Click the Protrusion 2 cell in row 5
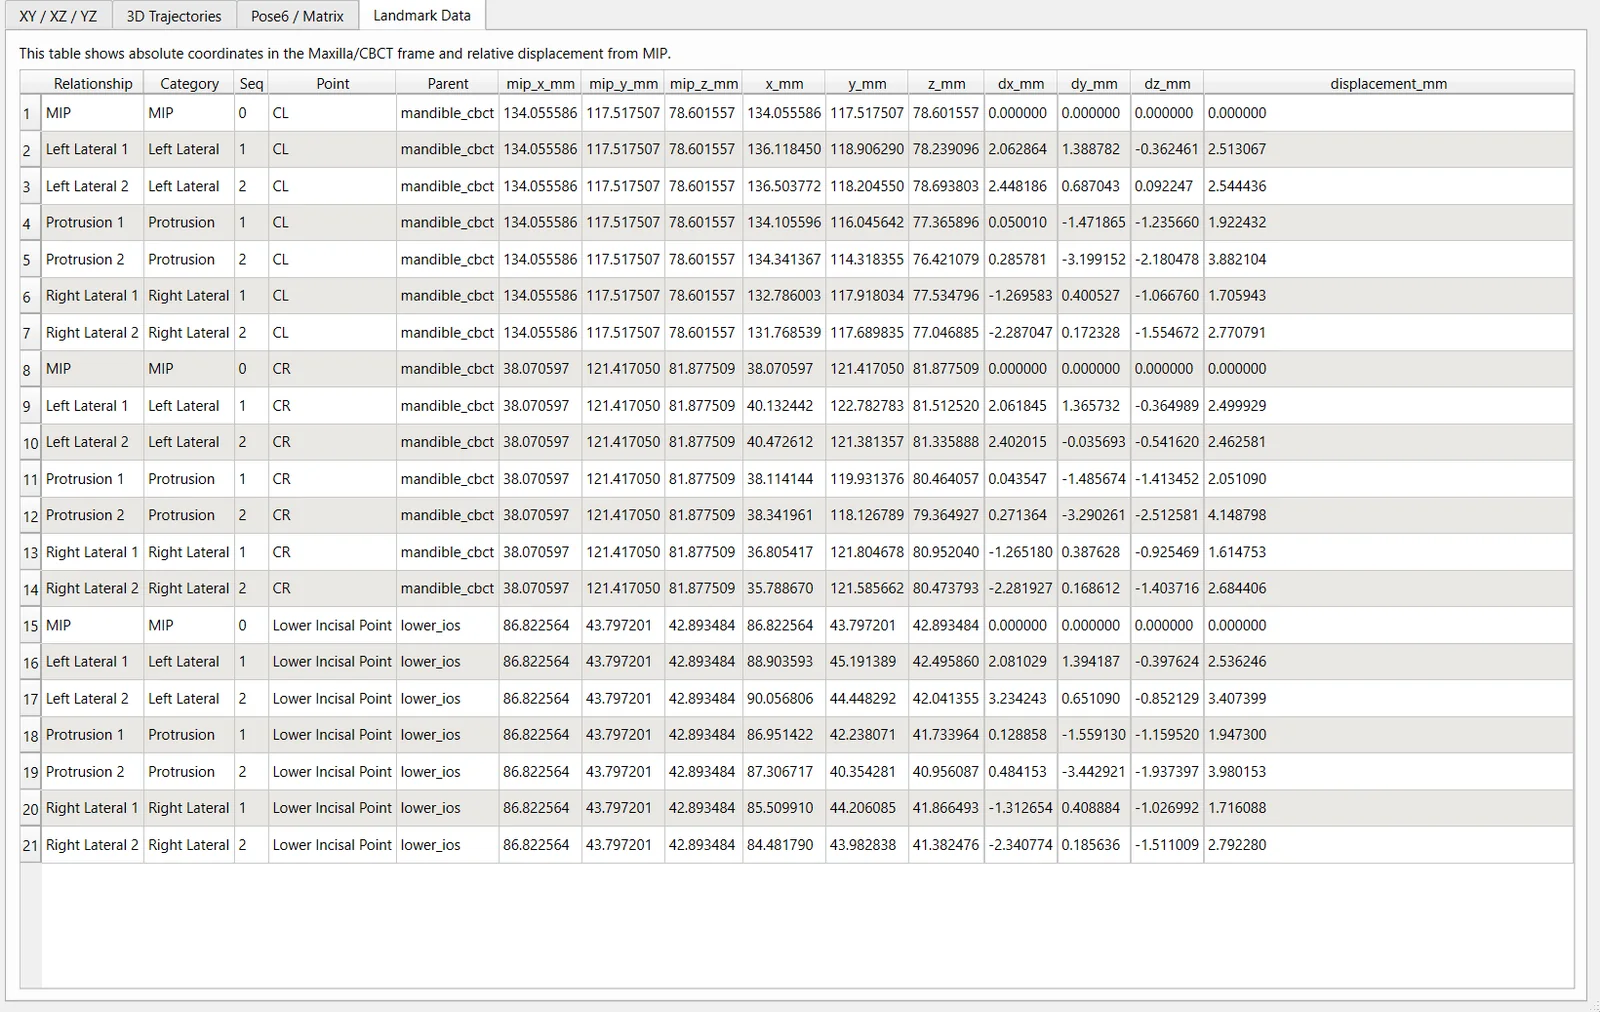 point(93,259)
